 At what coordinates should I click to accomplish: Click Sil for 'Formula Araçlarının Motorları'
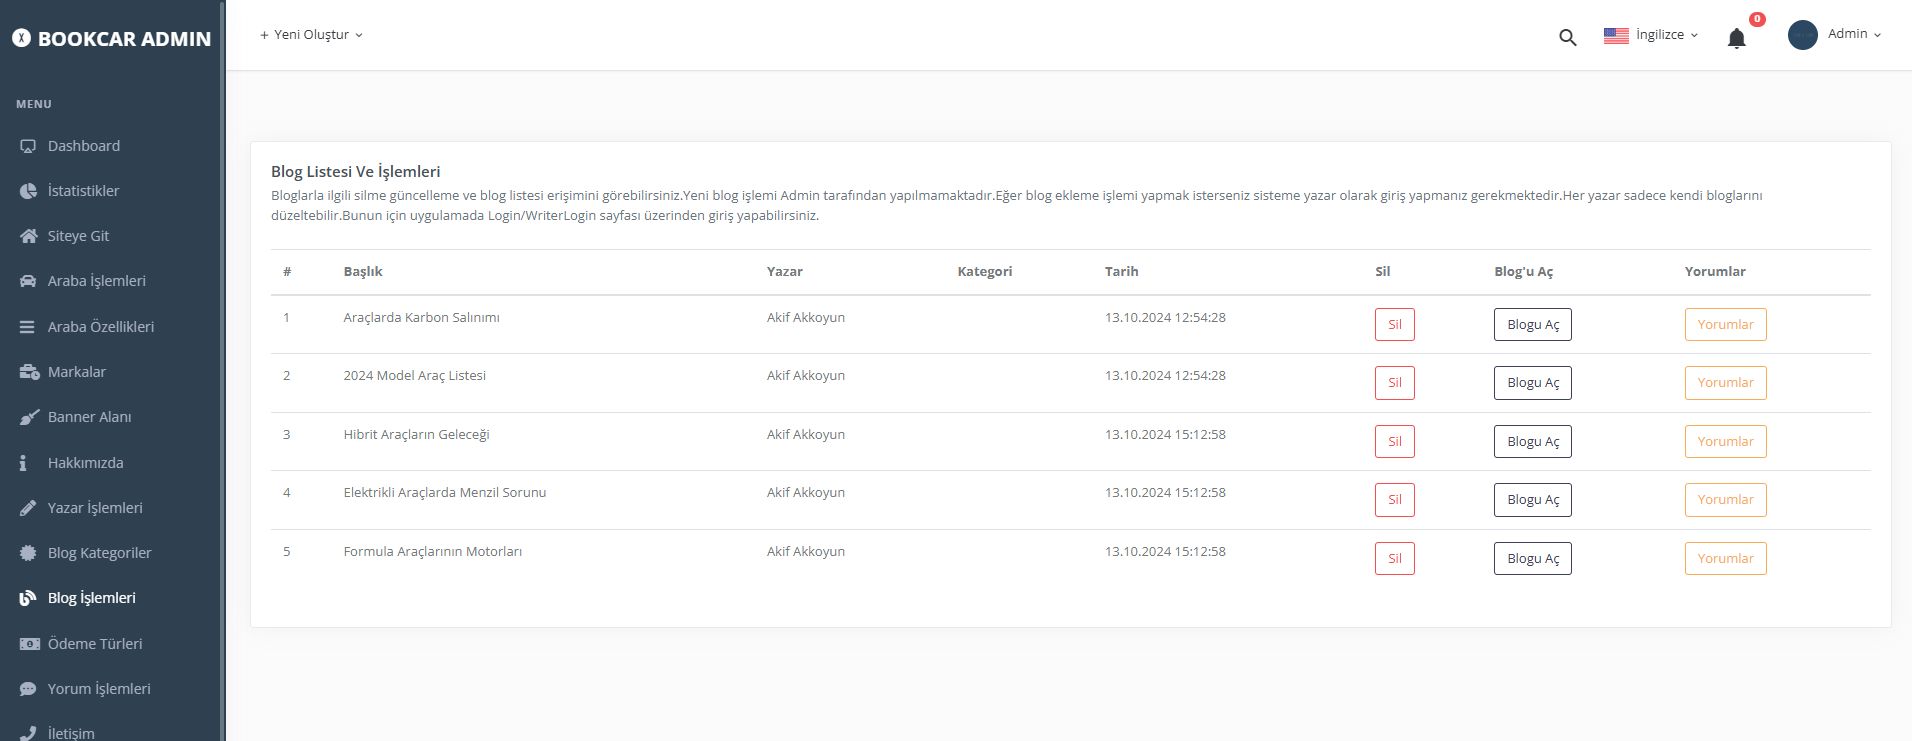[1394, 559]
